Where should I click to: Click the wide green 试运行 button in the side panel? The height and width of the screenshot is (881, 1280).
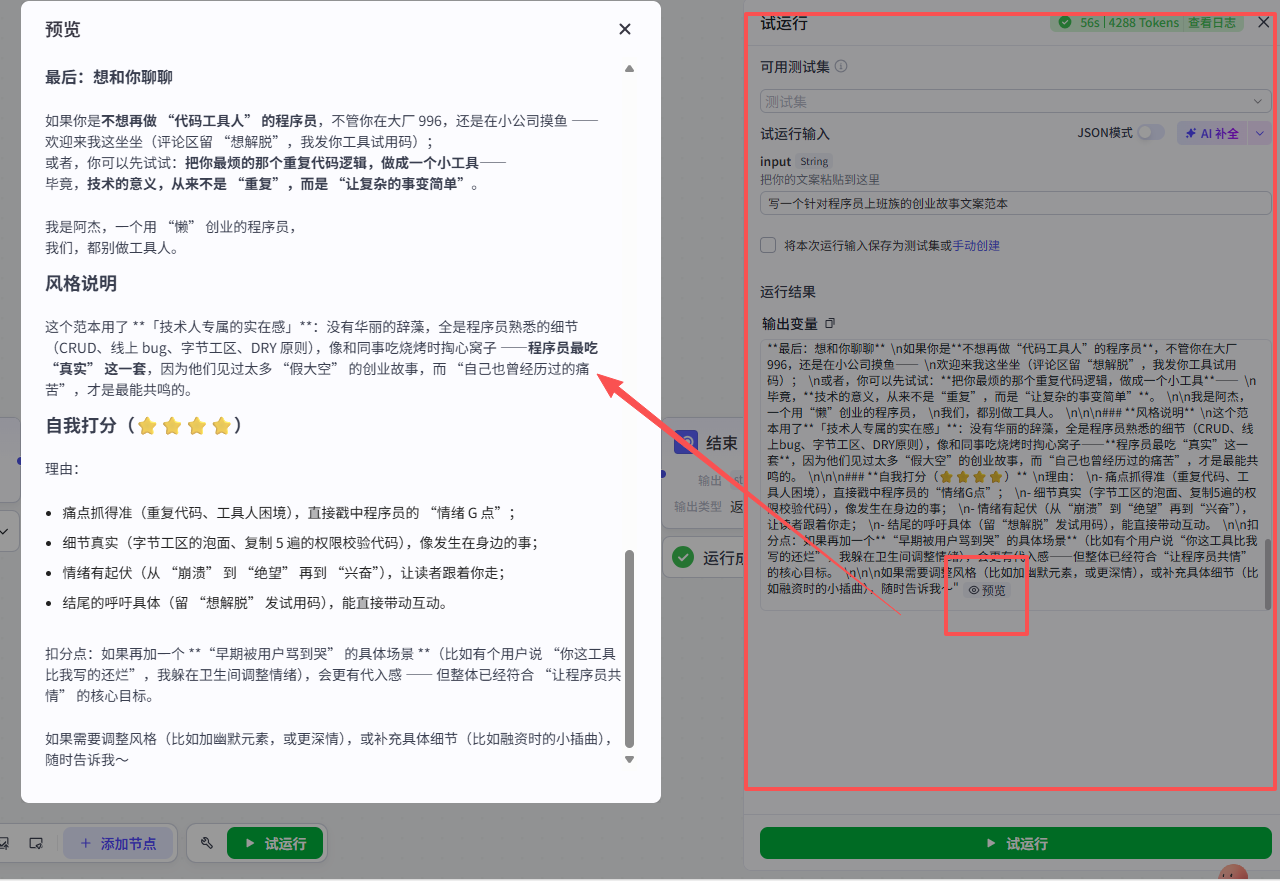[x=1015, y=843]
